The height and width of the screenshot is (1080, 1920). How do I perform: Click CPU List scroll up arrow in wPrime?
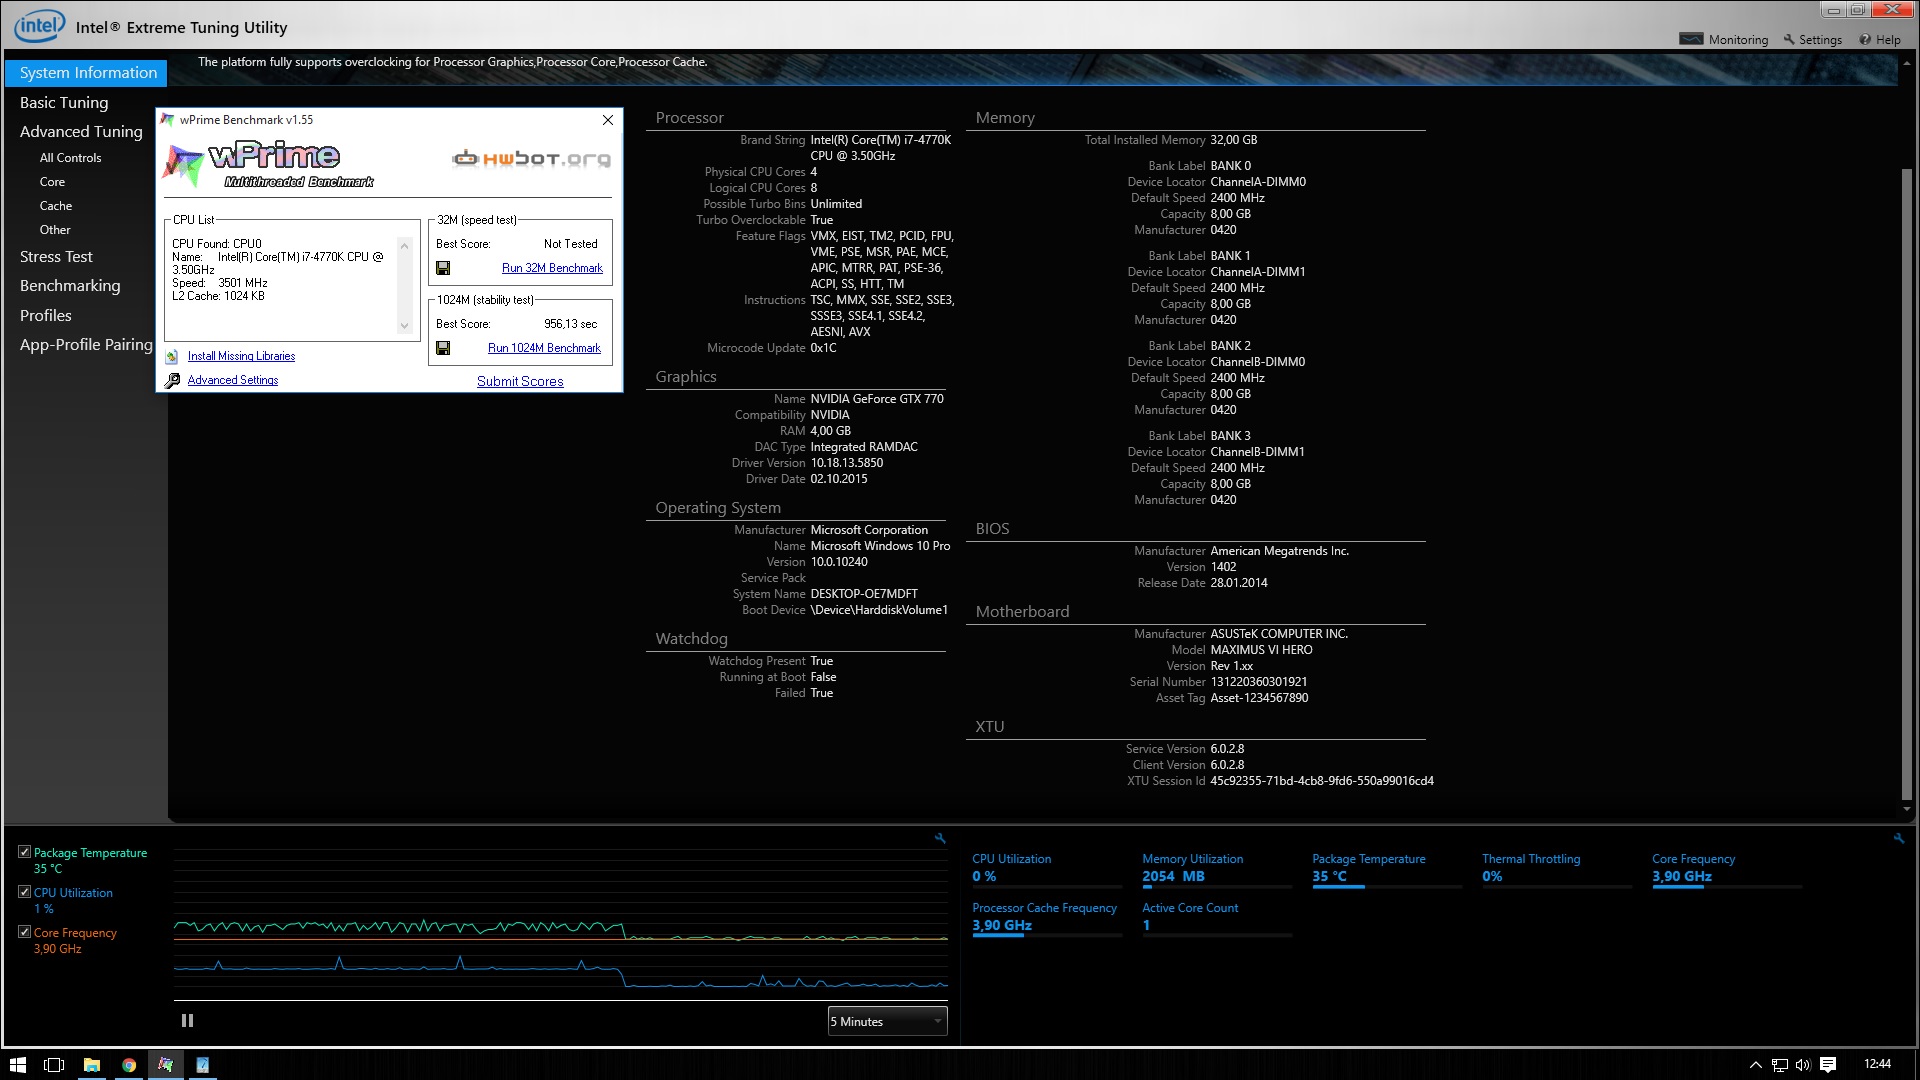coord(404,245)
